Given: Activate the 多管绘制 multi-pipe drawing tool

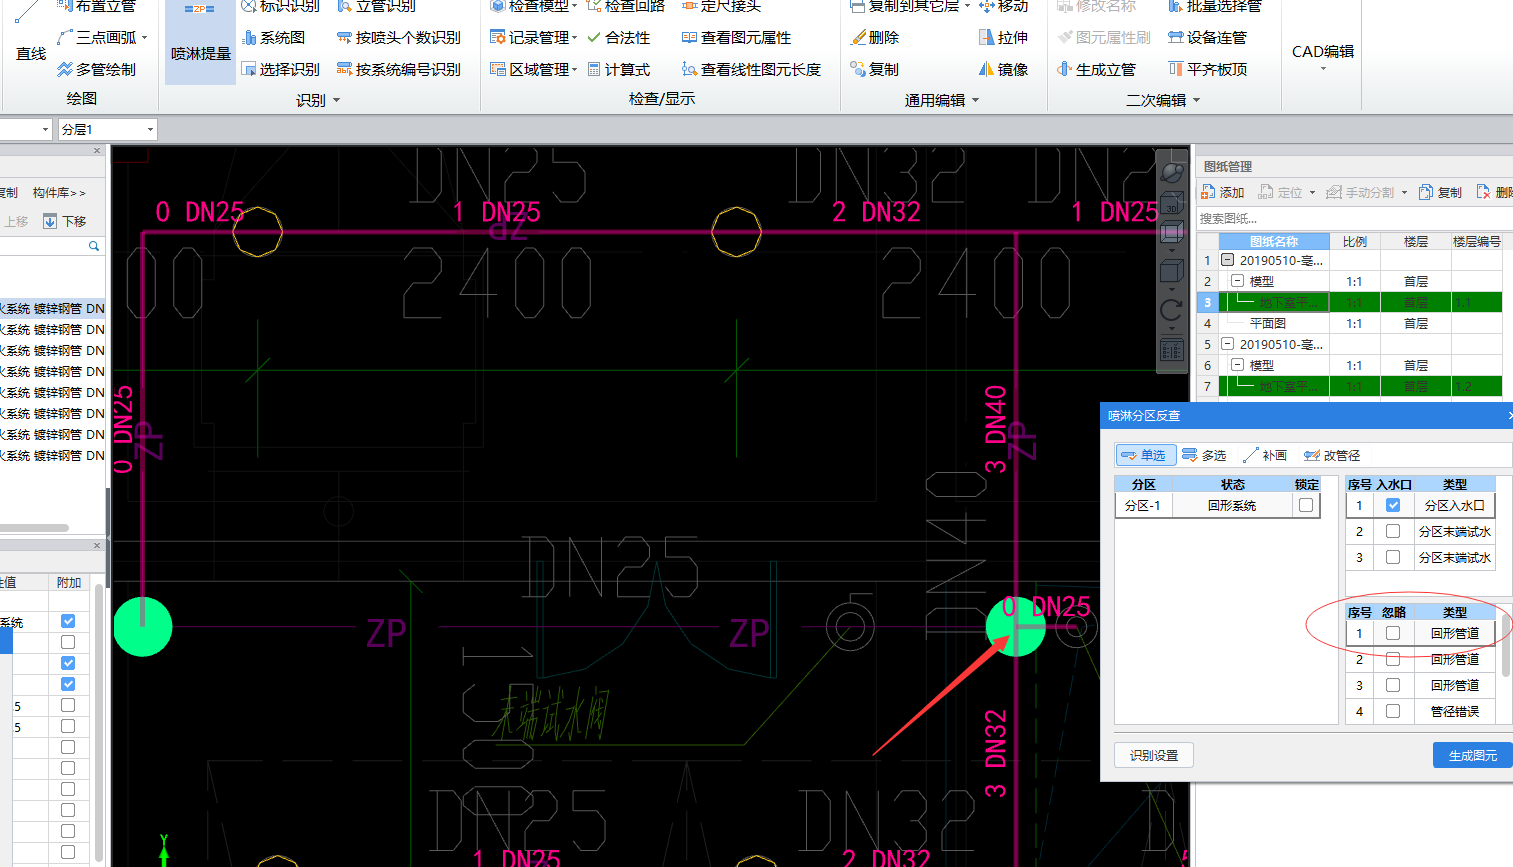Looking at the screenshot, I should [97, 69].
